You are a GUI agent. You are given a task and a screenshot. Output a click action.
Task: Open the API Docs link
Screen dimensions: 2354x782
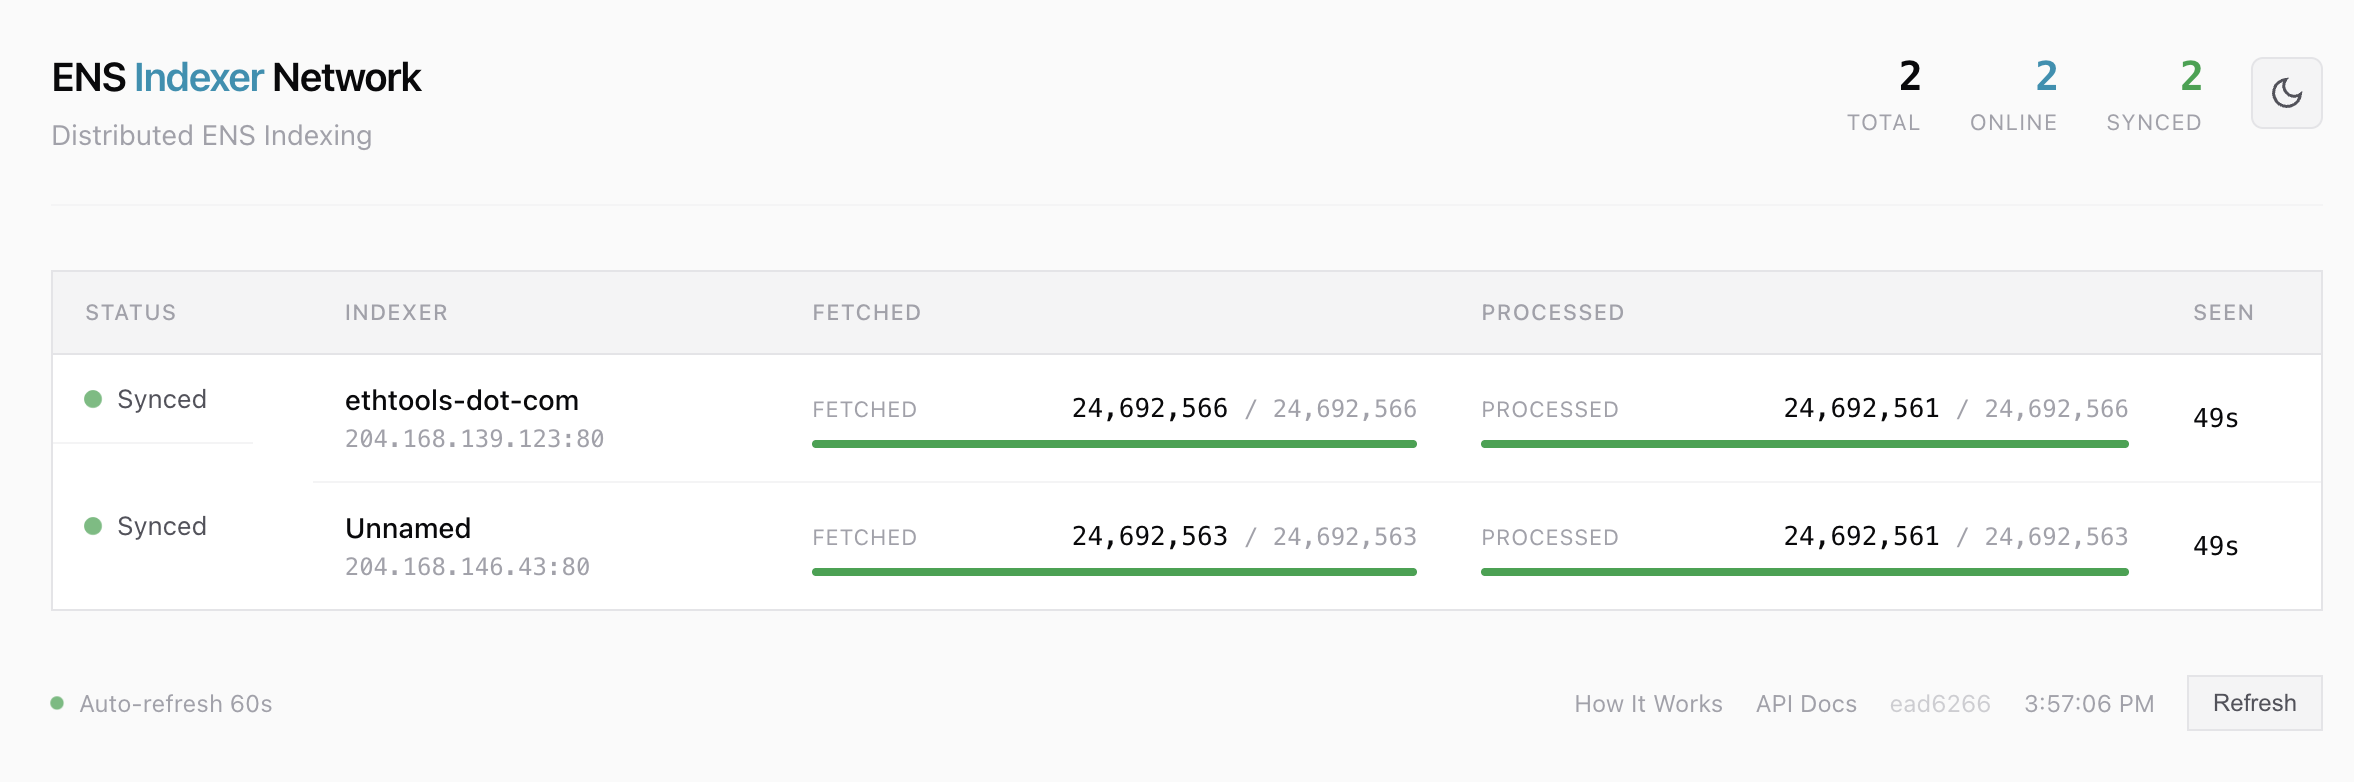(x=1806, y=704)
